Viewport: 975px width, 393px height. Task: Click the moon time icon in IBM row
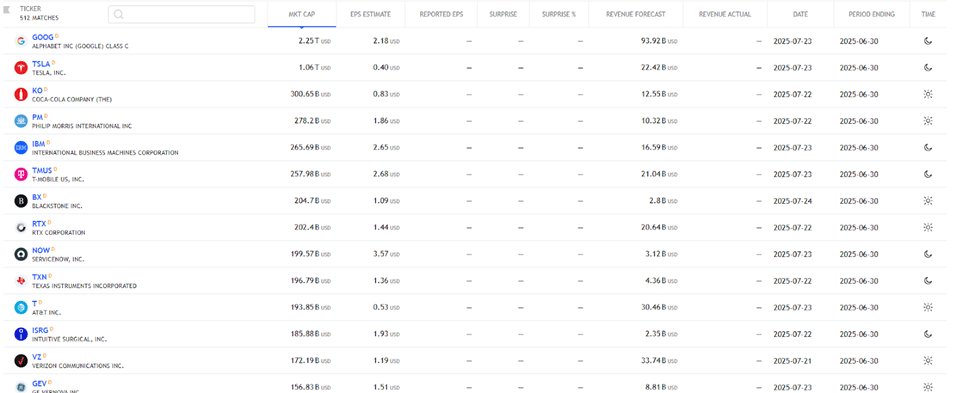[x=928, y=148]
